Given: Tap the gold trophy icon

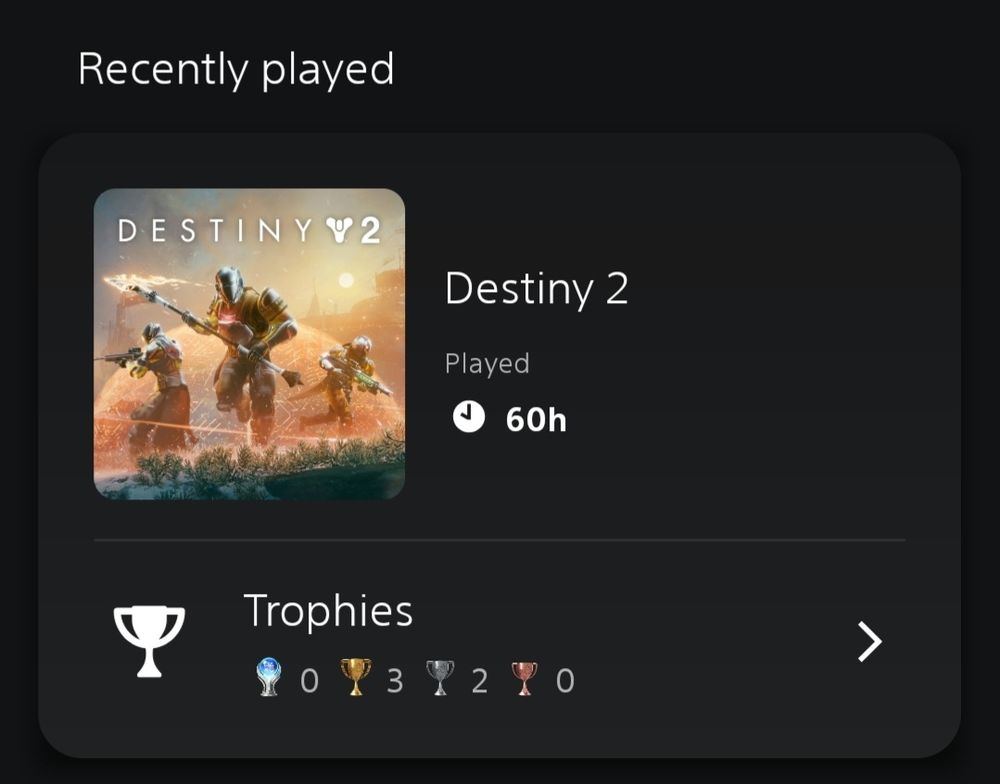Looking at the screenshot, I should (x=355, y=677).
